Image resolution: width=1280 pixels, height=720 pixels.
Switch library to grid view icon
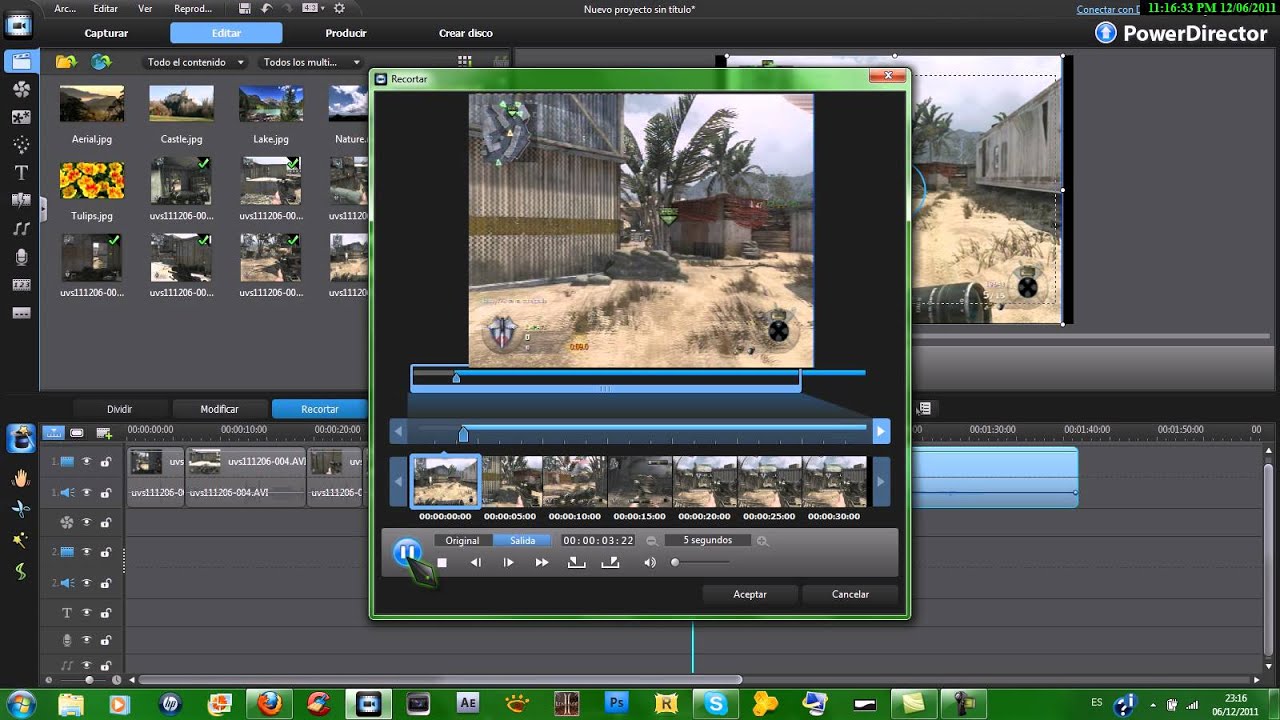[464, 62]
